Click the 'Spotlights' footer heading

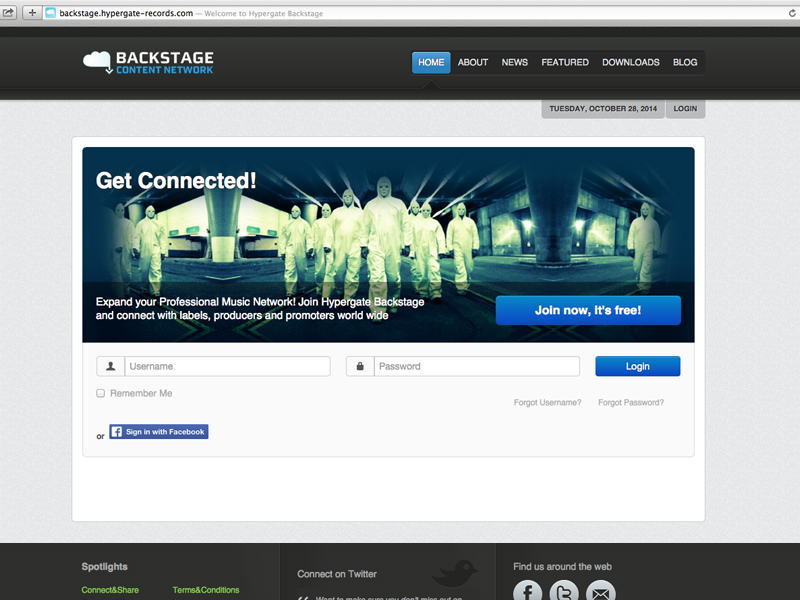point(105,566)
